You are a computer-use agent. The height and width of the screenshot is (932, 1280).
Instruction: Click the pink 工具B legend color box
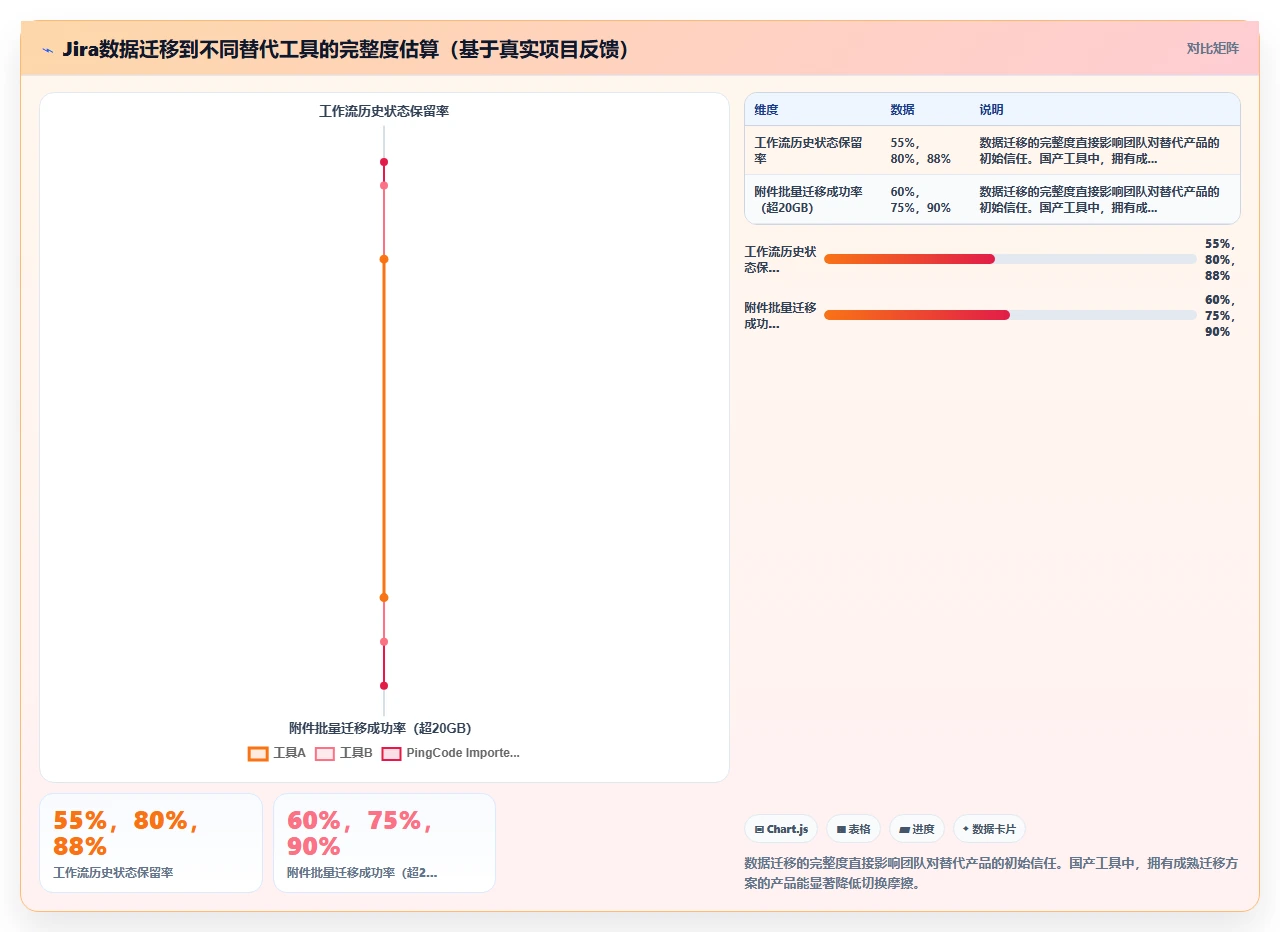(x=325, y=754)
